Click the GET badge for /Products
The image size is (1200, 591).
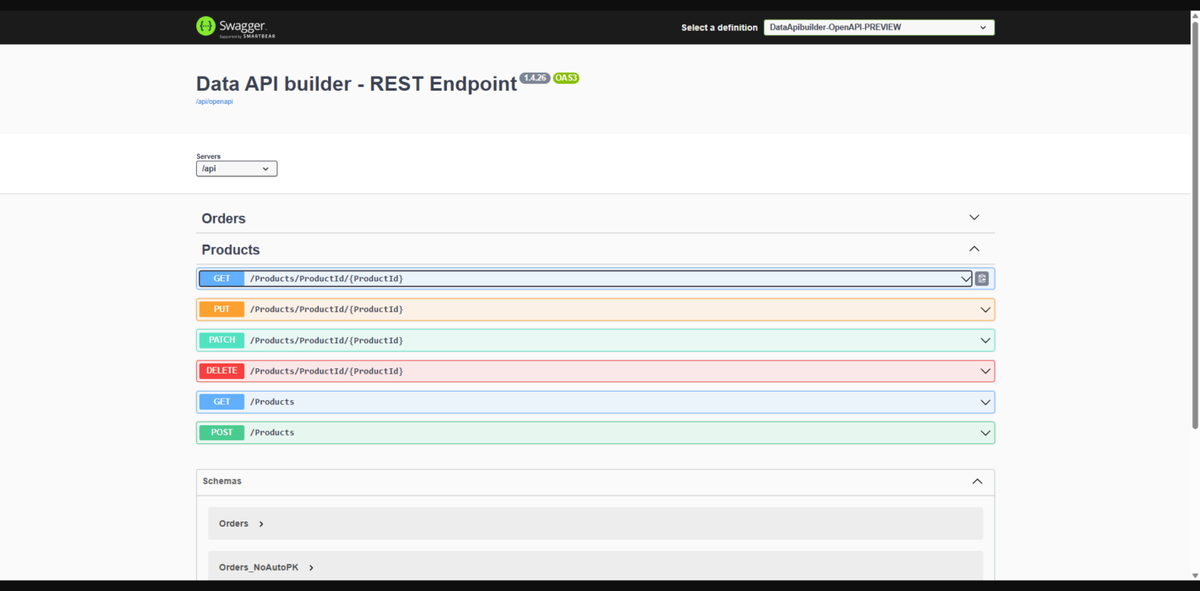click(222, 402)
